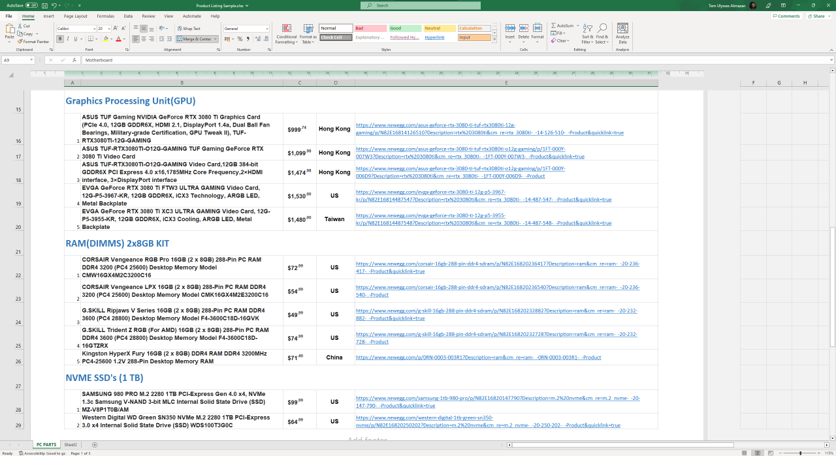Open the Sheet2 worksheet tab

click(x=70, y=445)
